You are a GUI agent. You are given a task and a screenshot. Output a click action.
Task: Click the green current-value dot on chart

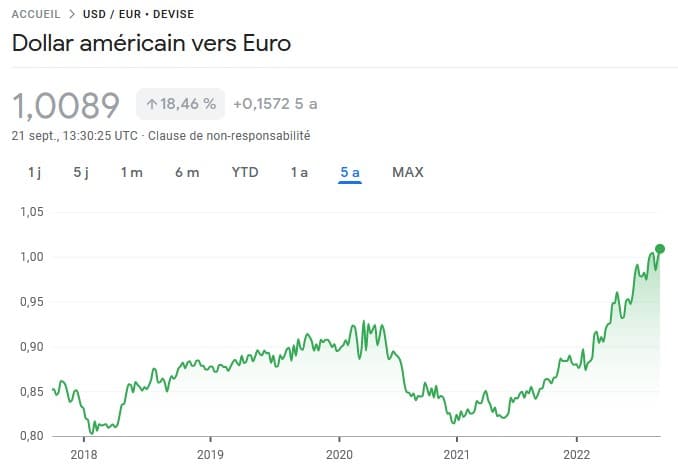[x=659, y=249]
